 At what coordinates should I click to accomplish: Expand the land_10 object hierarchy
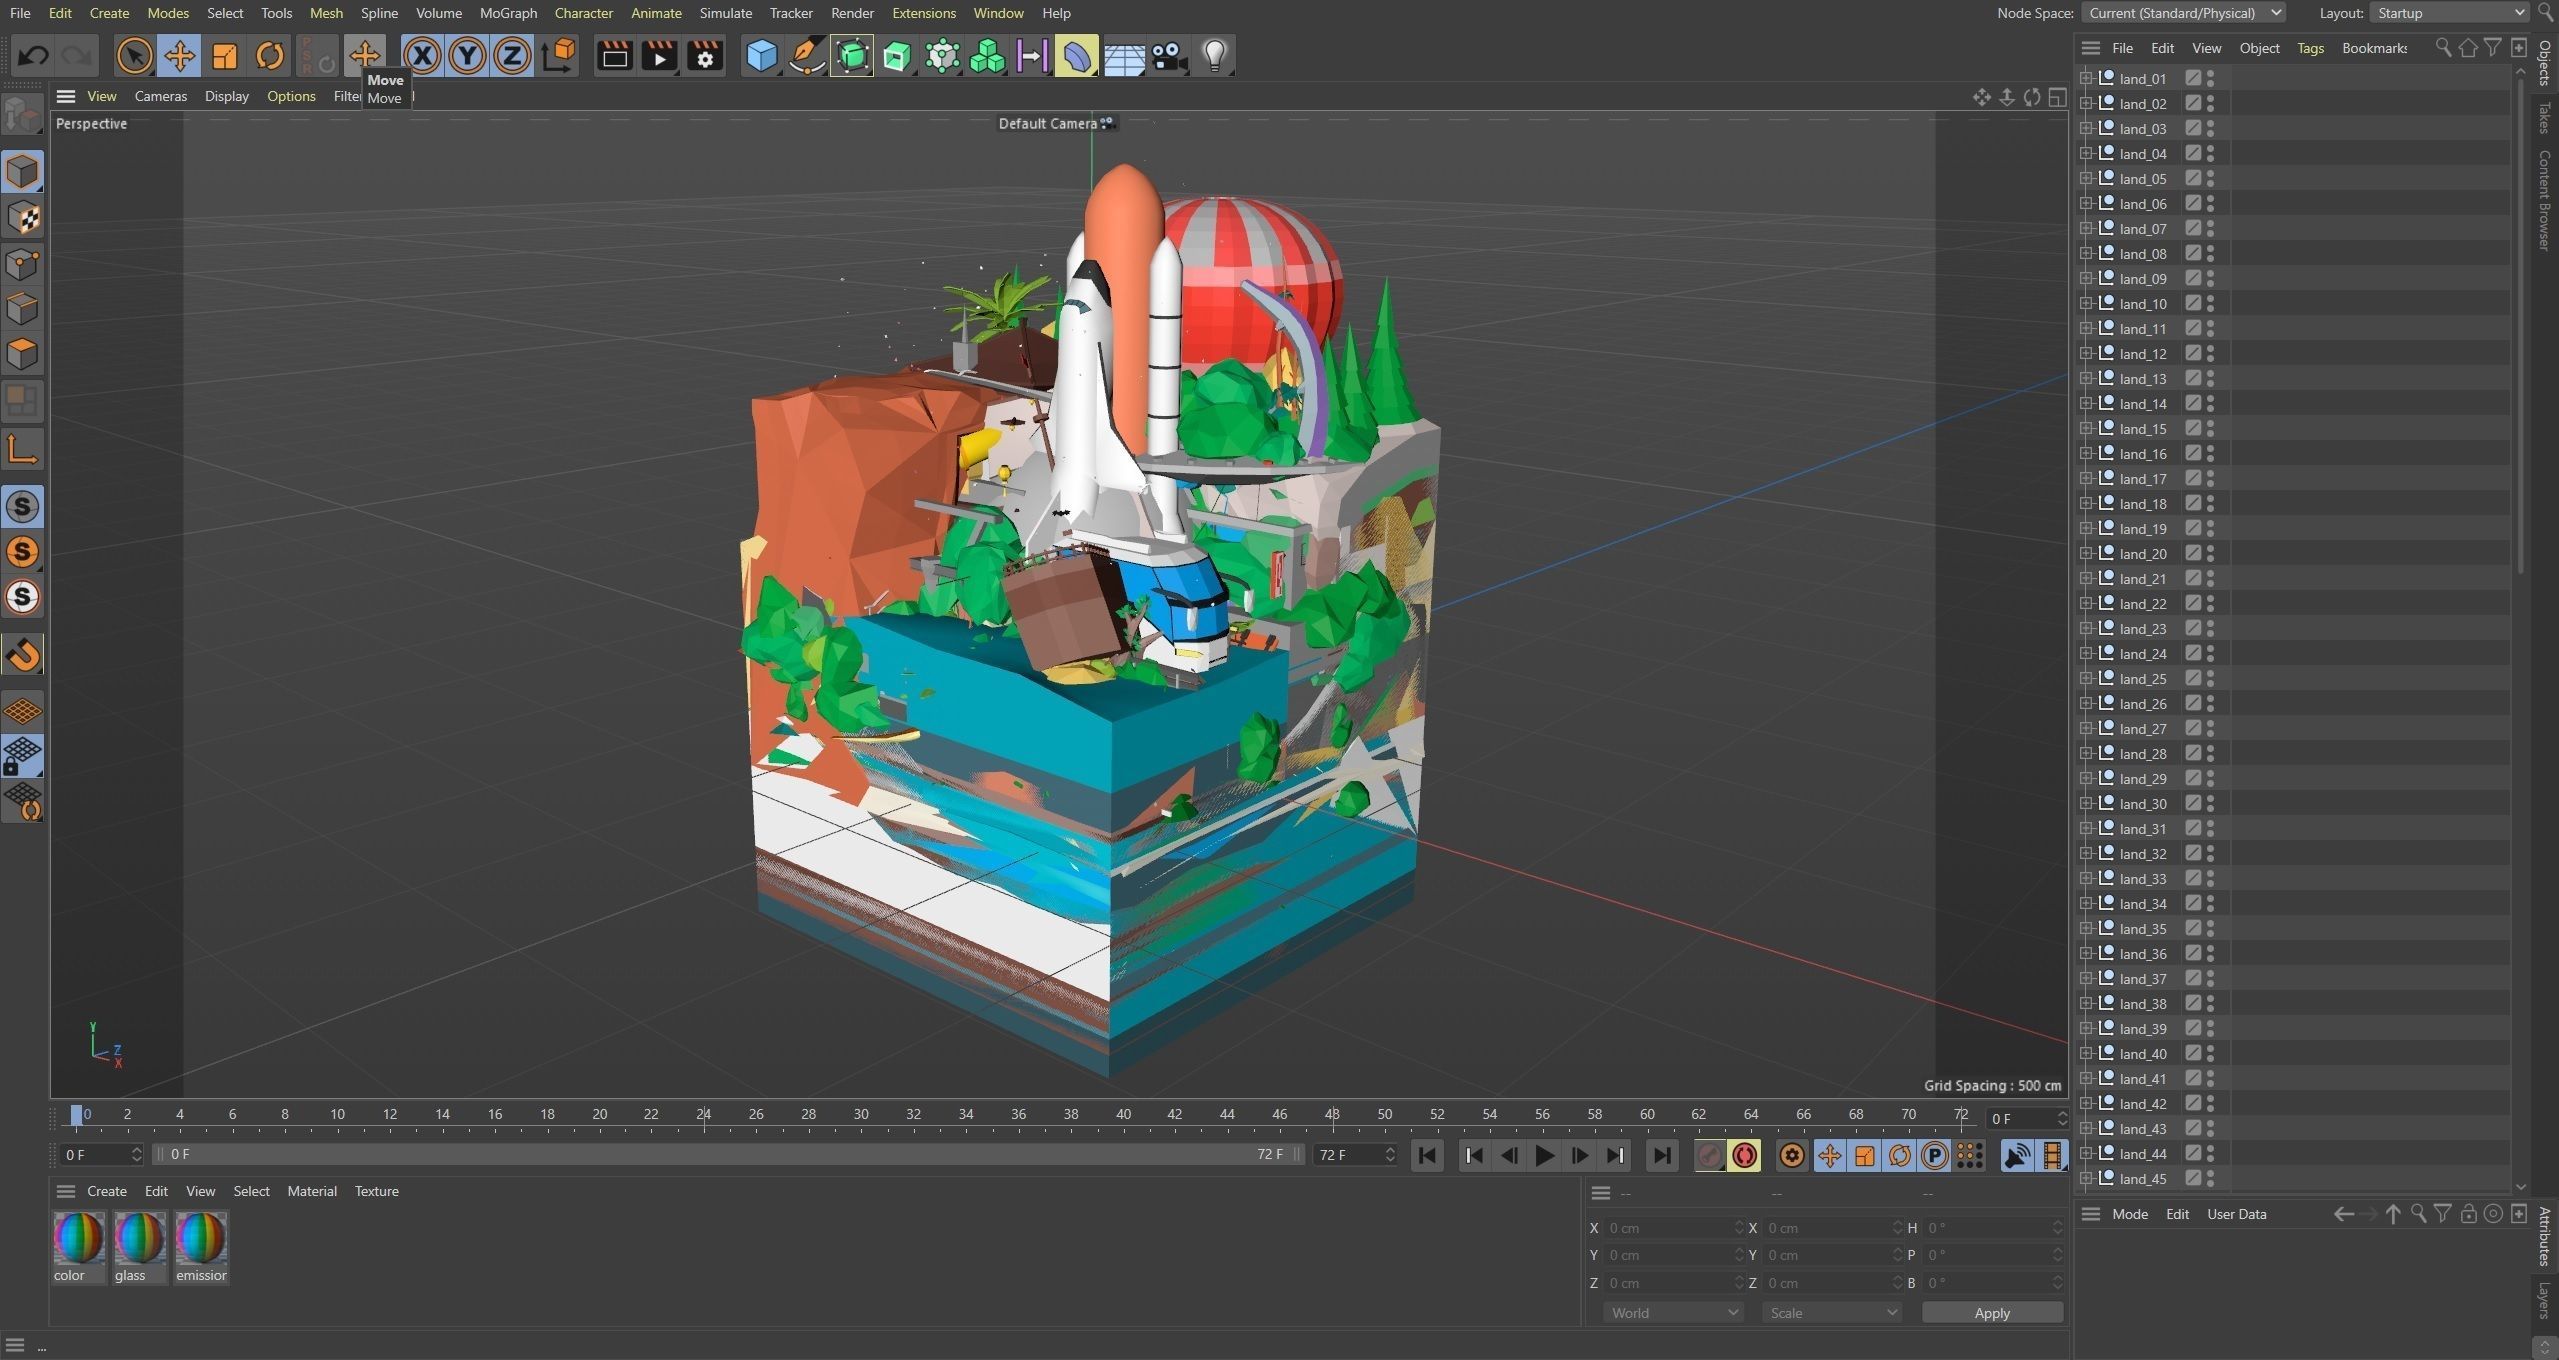point(2086,303)
